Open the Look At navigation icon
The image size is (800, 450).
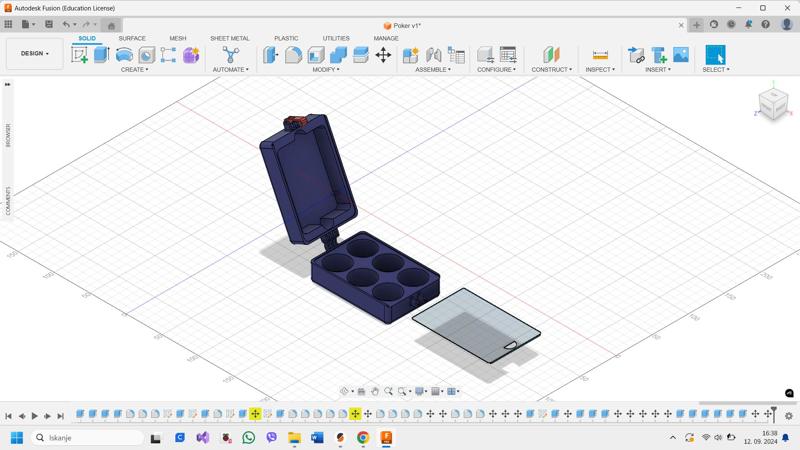[x=361, y=391]
